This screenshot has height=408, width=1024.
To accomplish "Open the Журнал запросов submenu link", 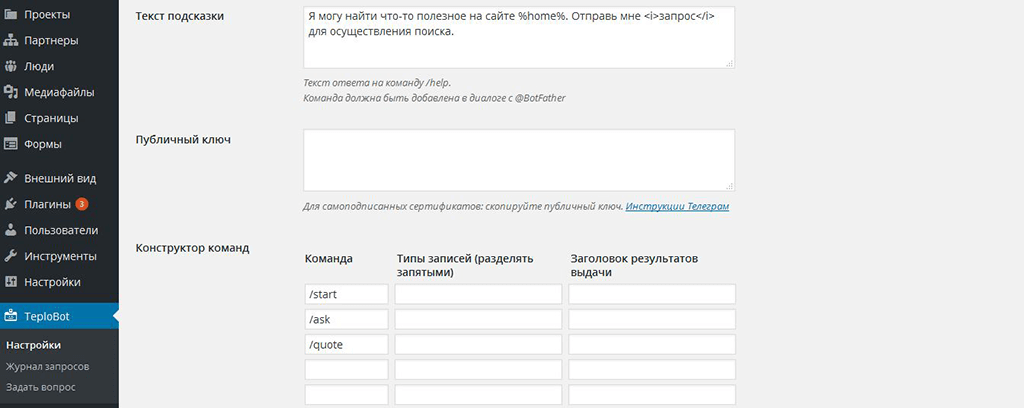I will click(47, 366).
